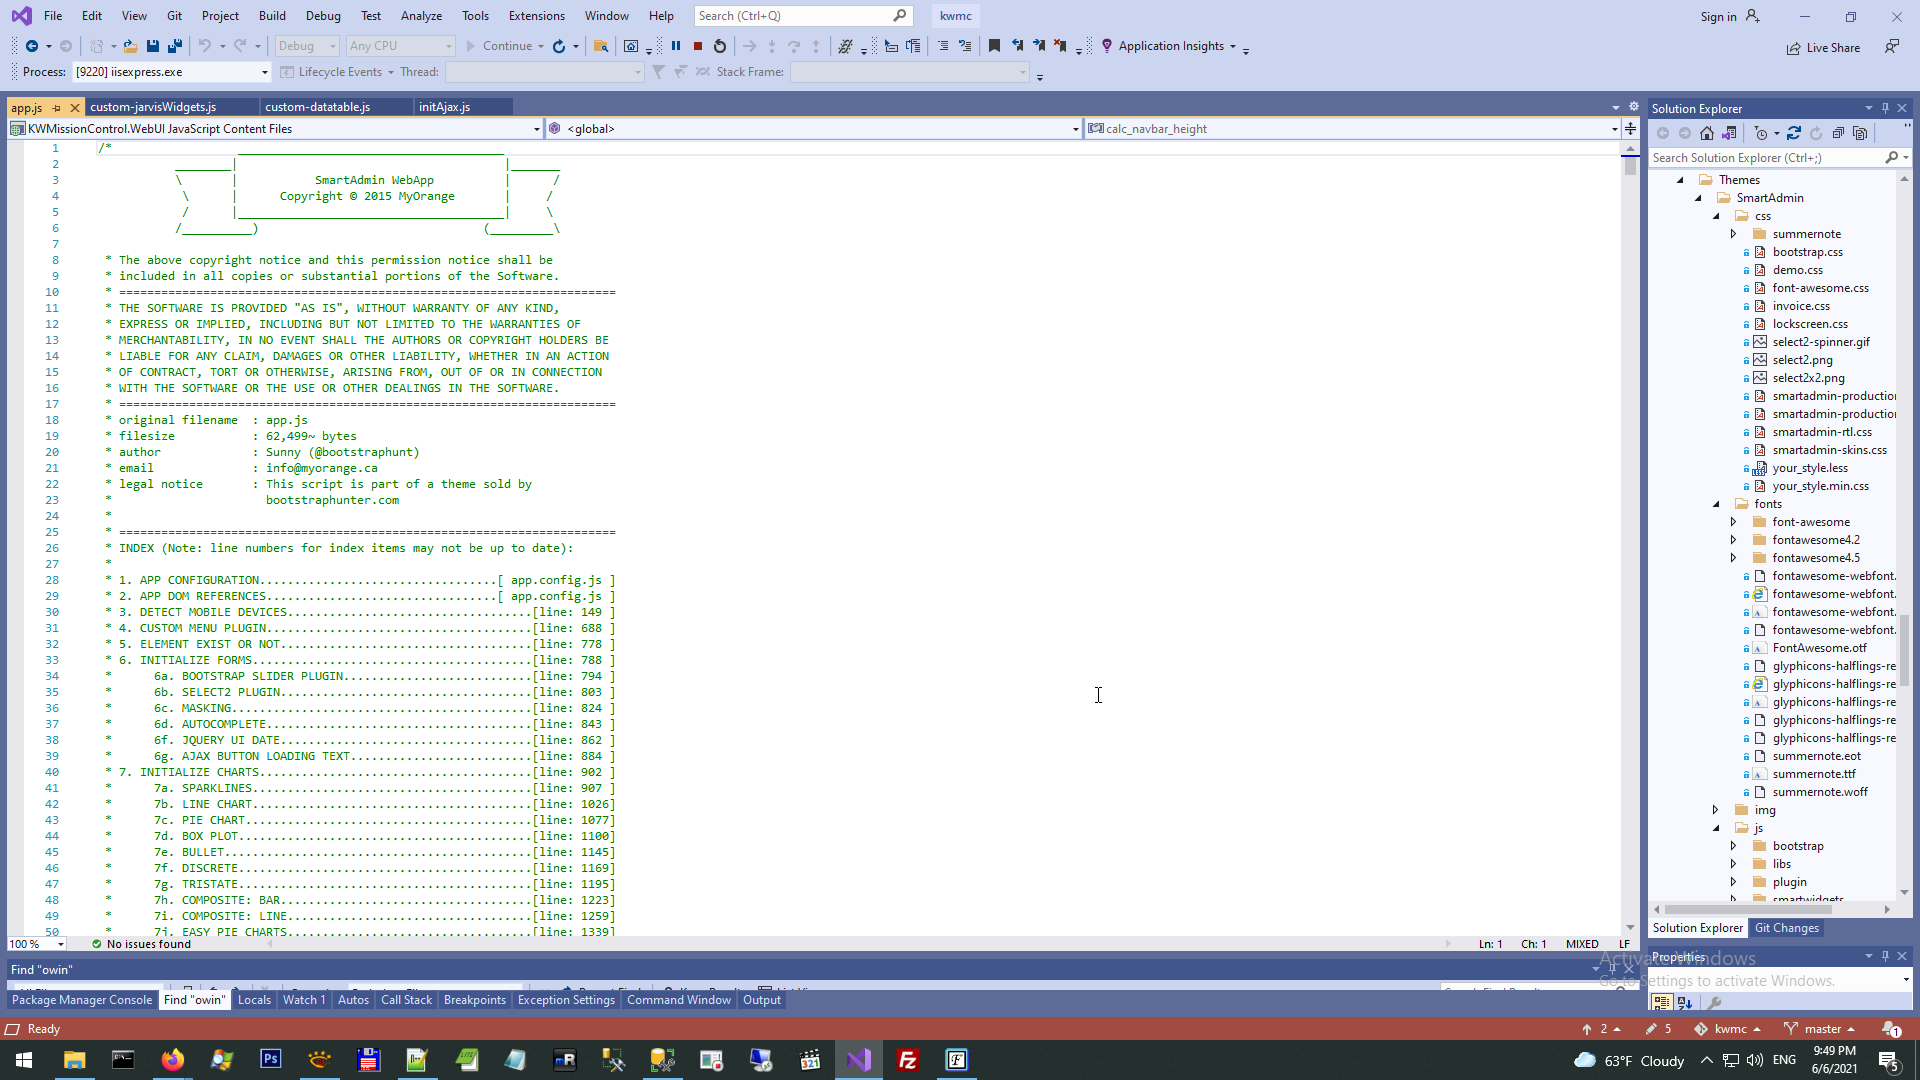Click Live Share button

pyautogui.click(x=1823, y=48)
